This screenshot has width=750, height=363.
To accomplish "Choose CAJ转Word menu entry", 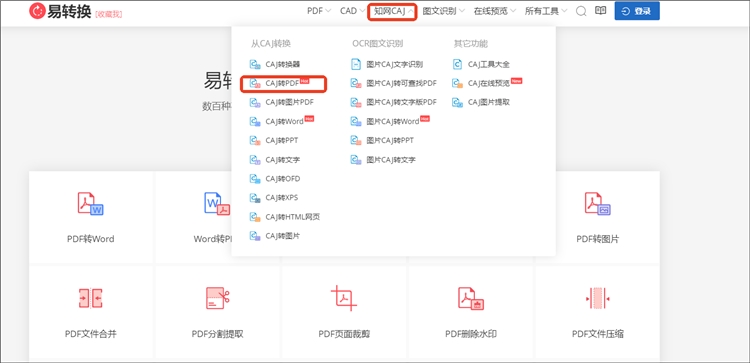I will point(282,121).
